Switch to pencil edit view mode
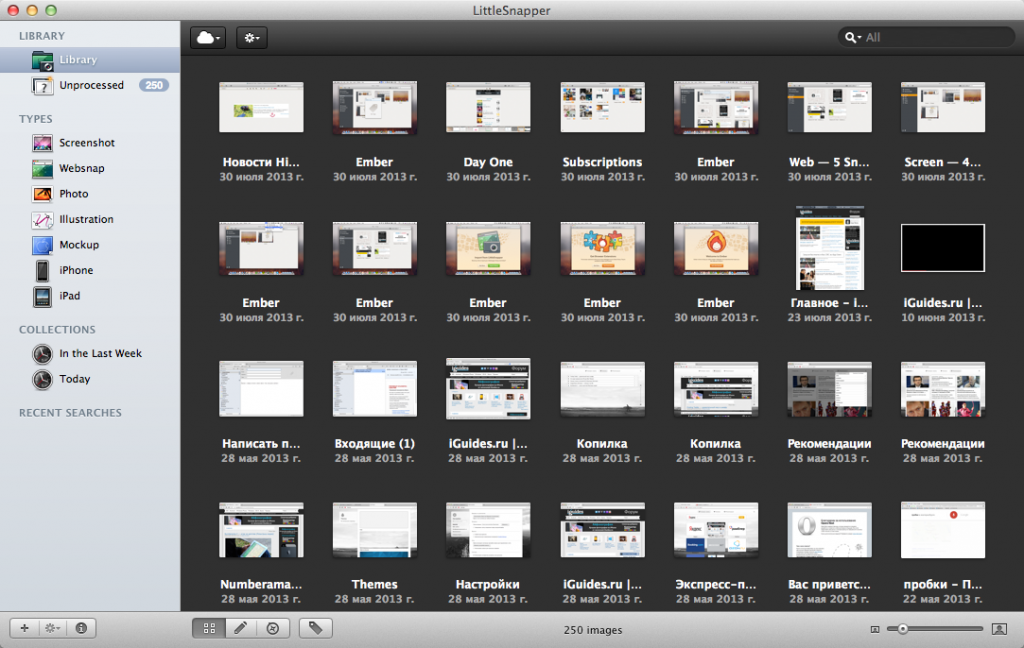Image resolution: width=1024 pixels, height=648 pixels. click(240, 628)
